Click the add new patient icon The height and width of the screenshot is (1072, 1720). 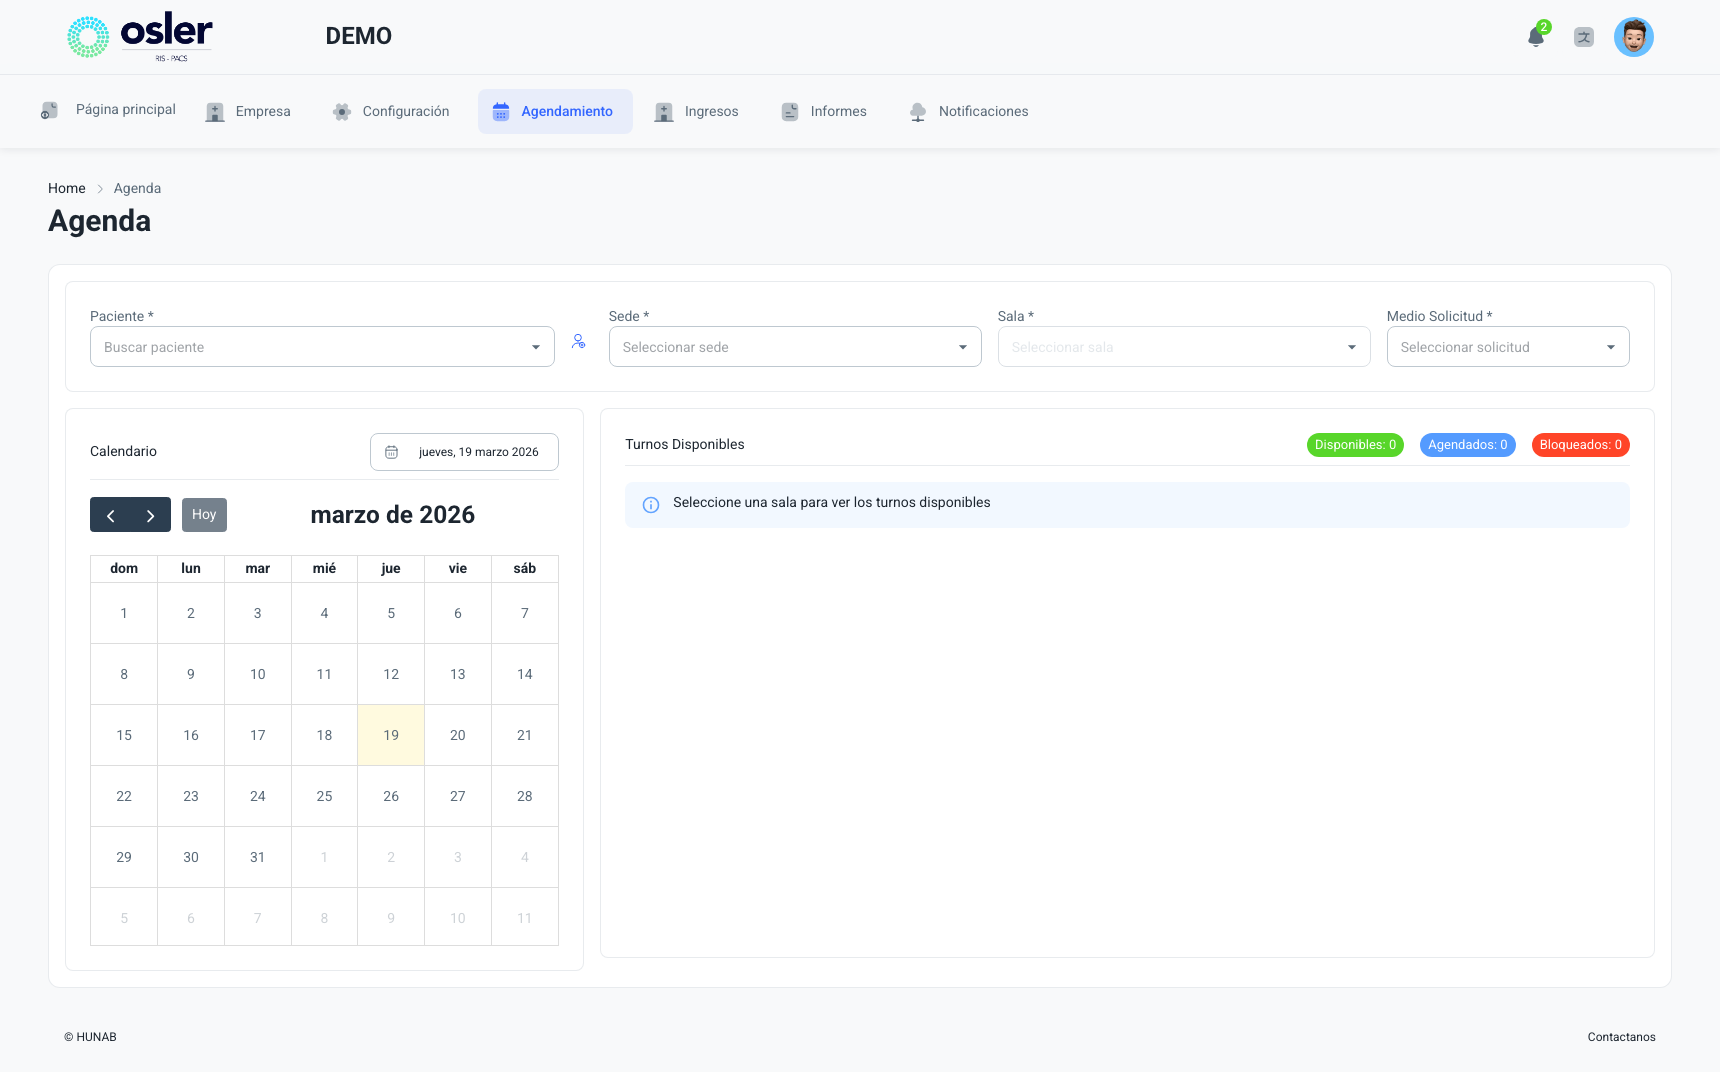pyautogui.click(x=579, y=341)
